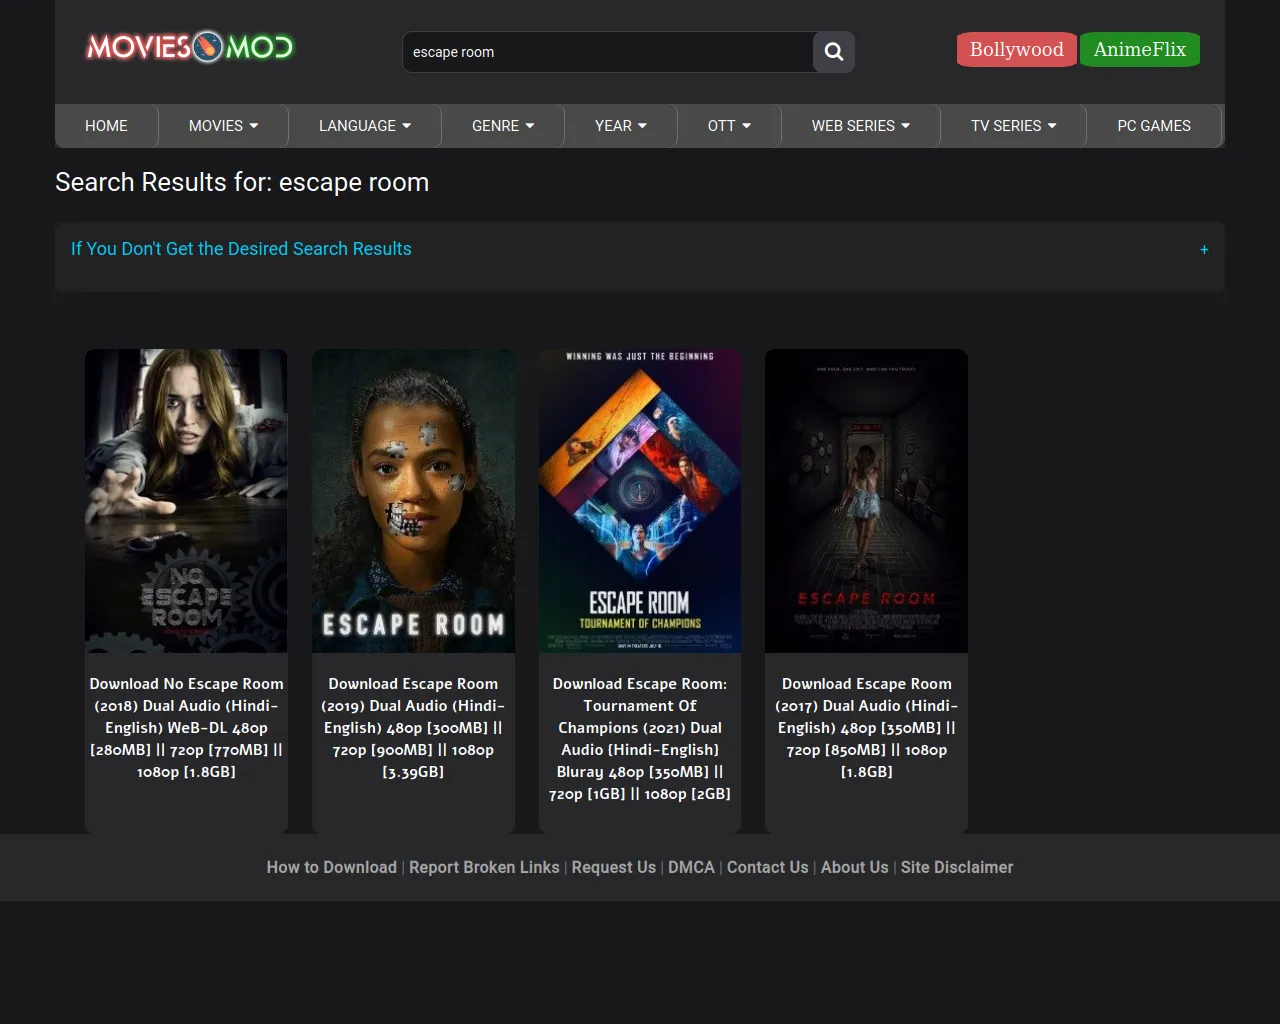Open the Tournament of Champions poster
Screen dimensions: 1280x1024
coord(640,500)
